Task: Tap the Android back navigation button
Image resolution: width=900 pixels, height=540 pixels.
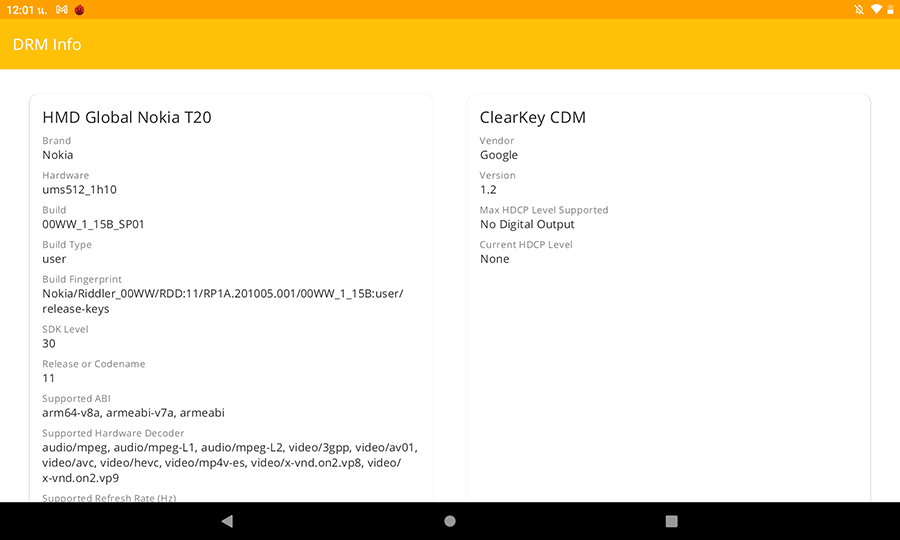Action: pos(227,521)
